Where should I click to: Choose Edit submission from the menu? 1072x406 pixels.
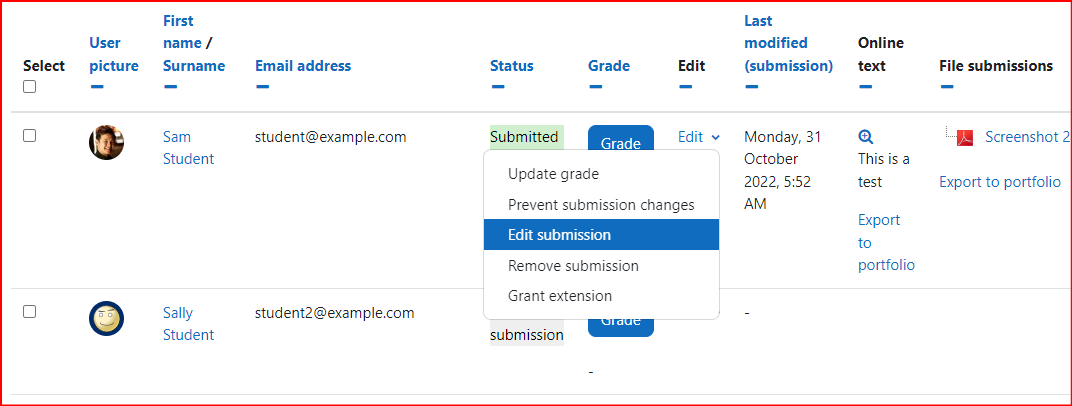[x=601, y=234]
